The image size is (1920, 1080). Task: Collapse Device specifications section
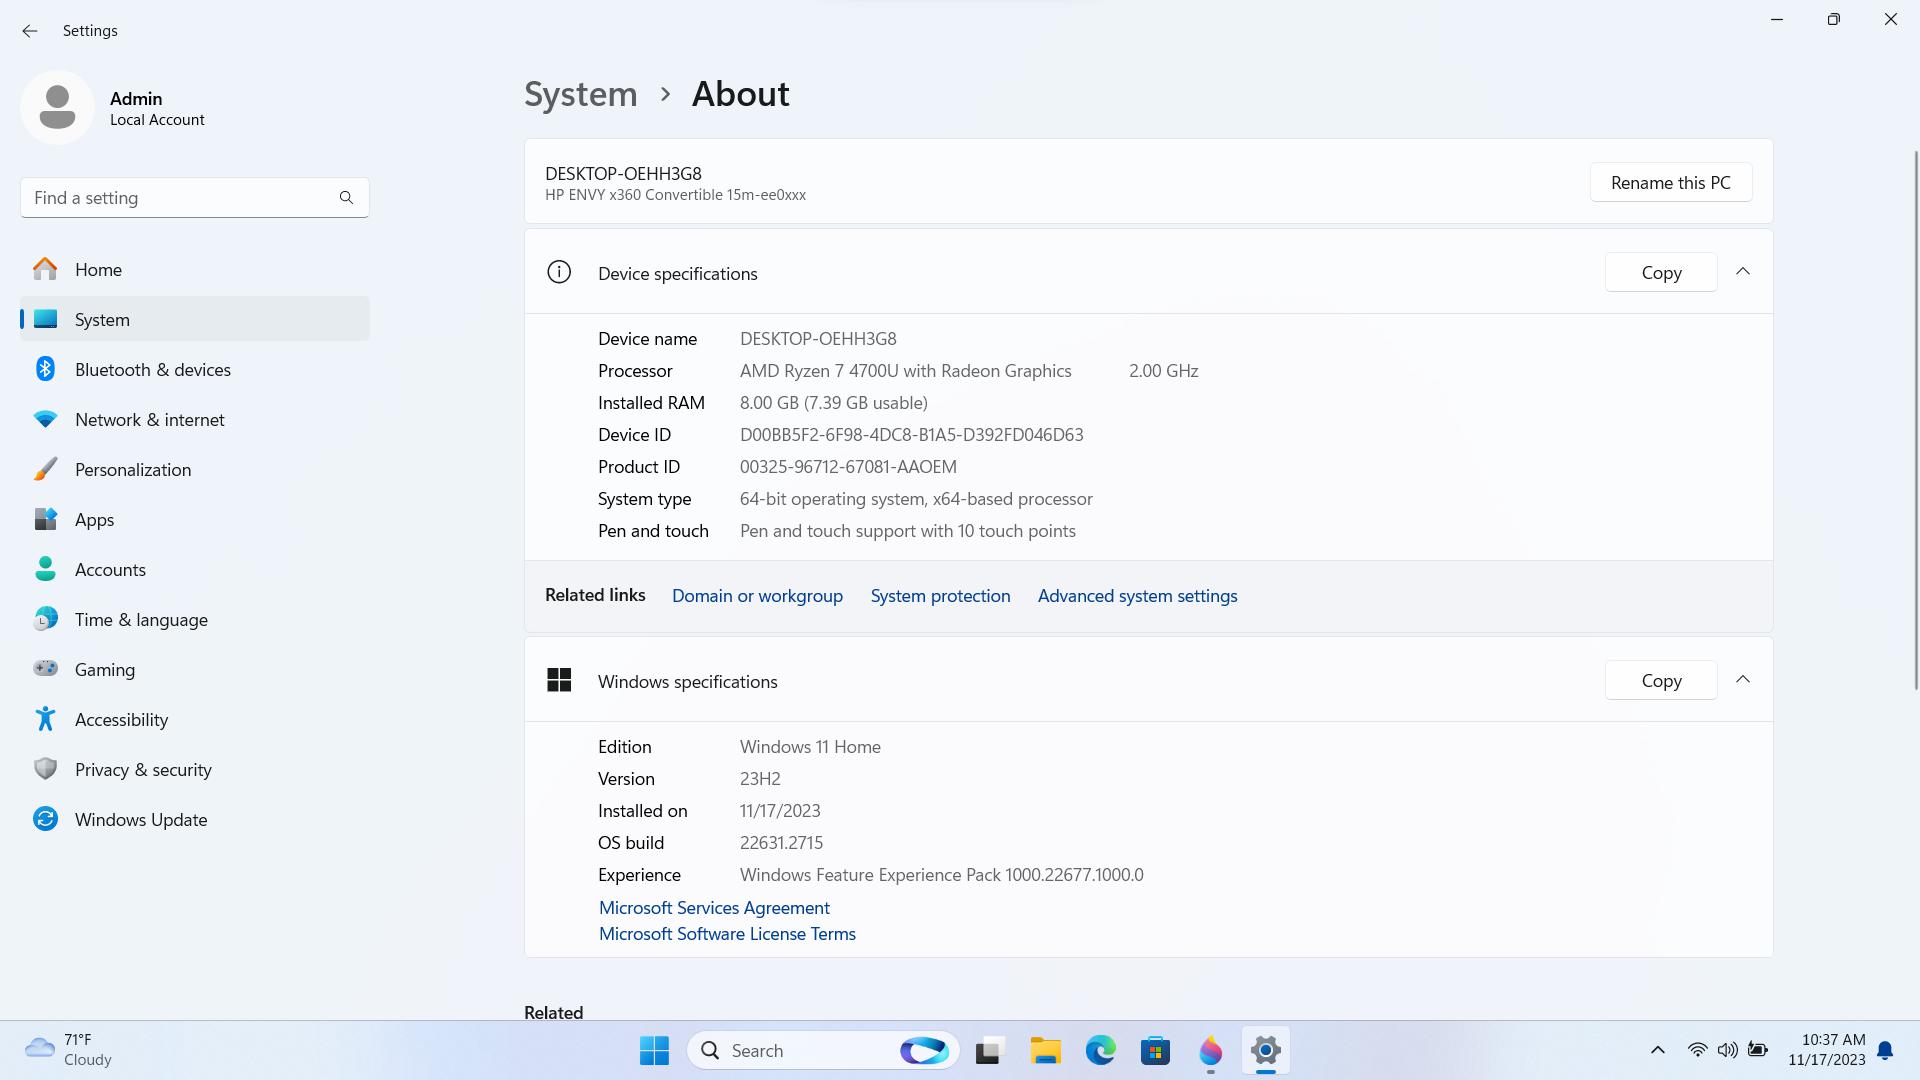(x=1743, y=272)
